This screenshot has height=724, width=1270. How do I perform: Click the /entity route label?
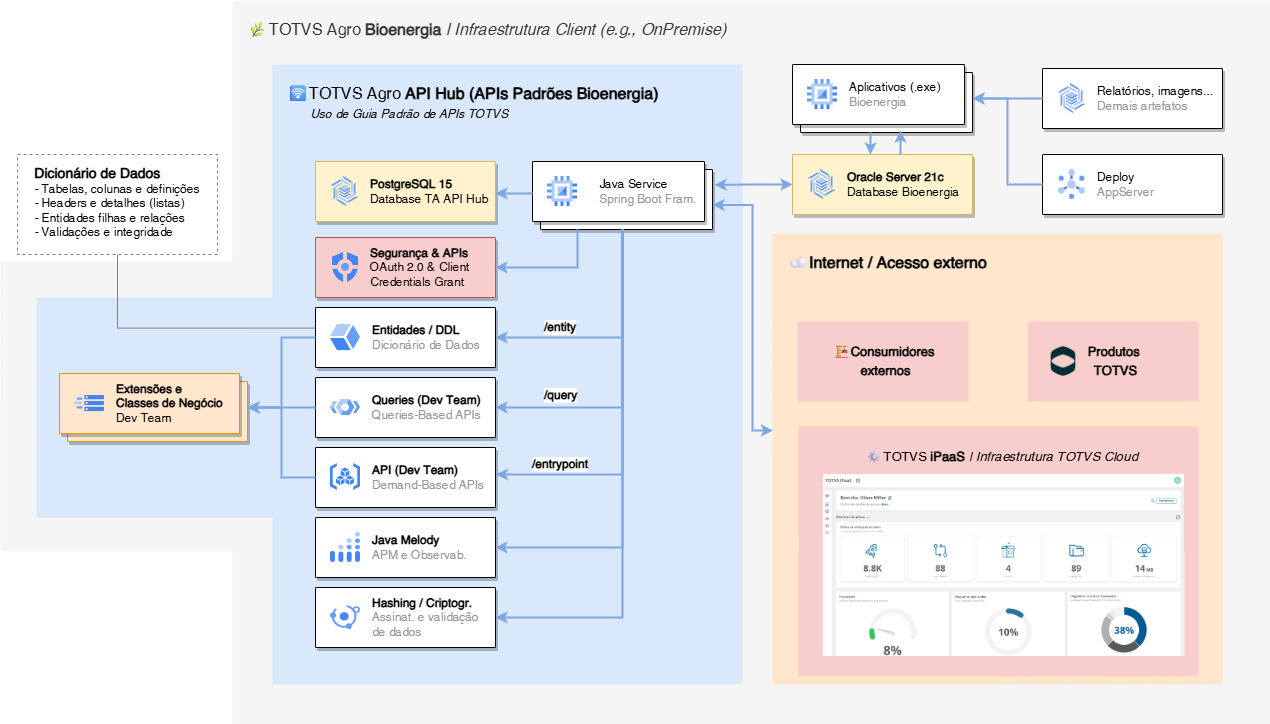pyautogui.click(x=559, y=327)
